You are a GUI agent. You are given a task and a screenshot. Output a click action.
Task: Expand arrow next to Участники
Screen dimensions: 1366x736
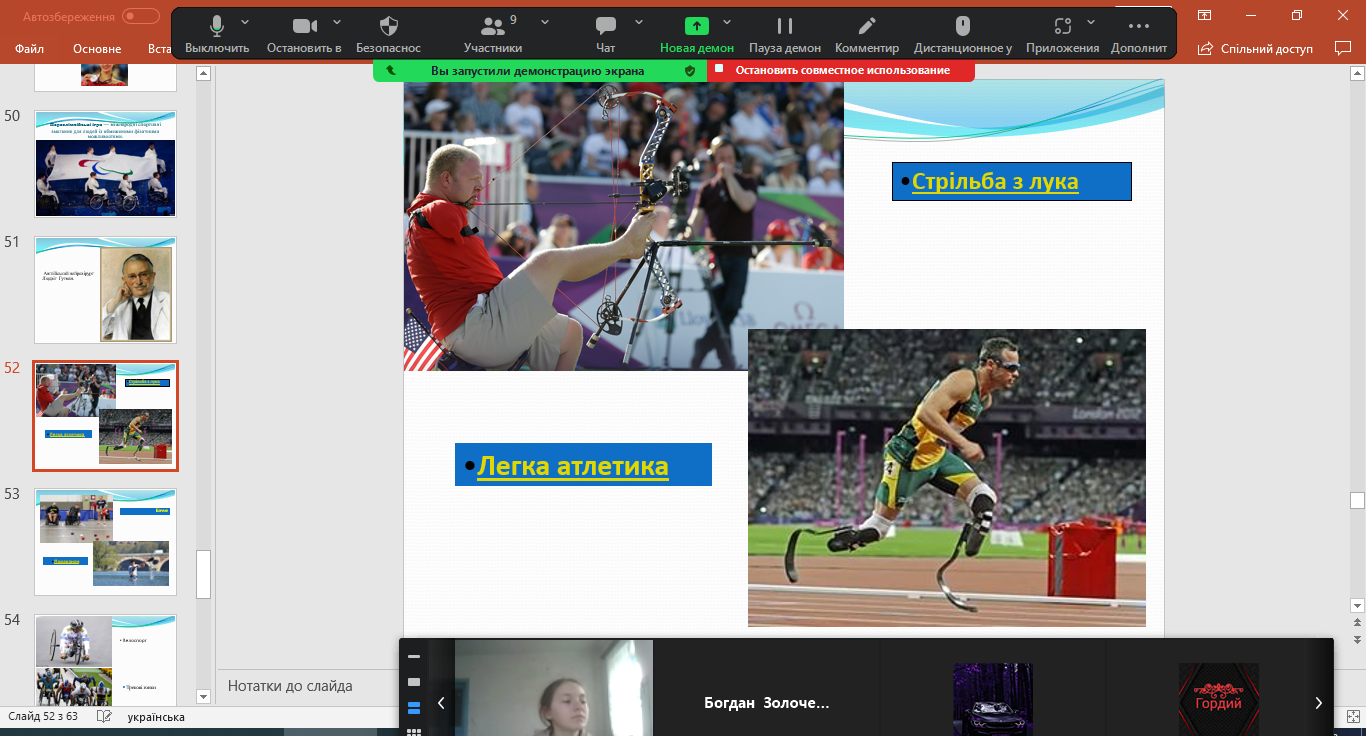pos(545,21)
